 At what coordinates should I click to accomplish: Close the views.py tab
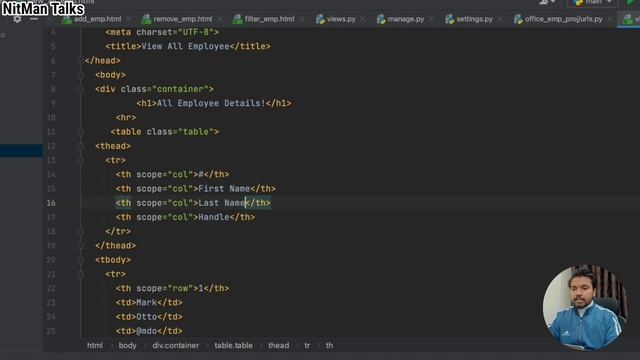pos(363,19)
